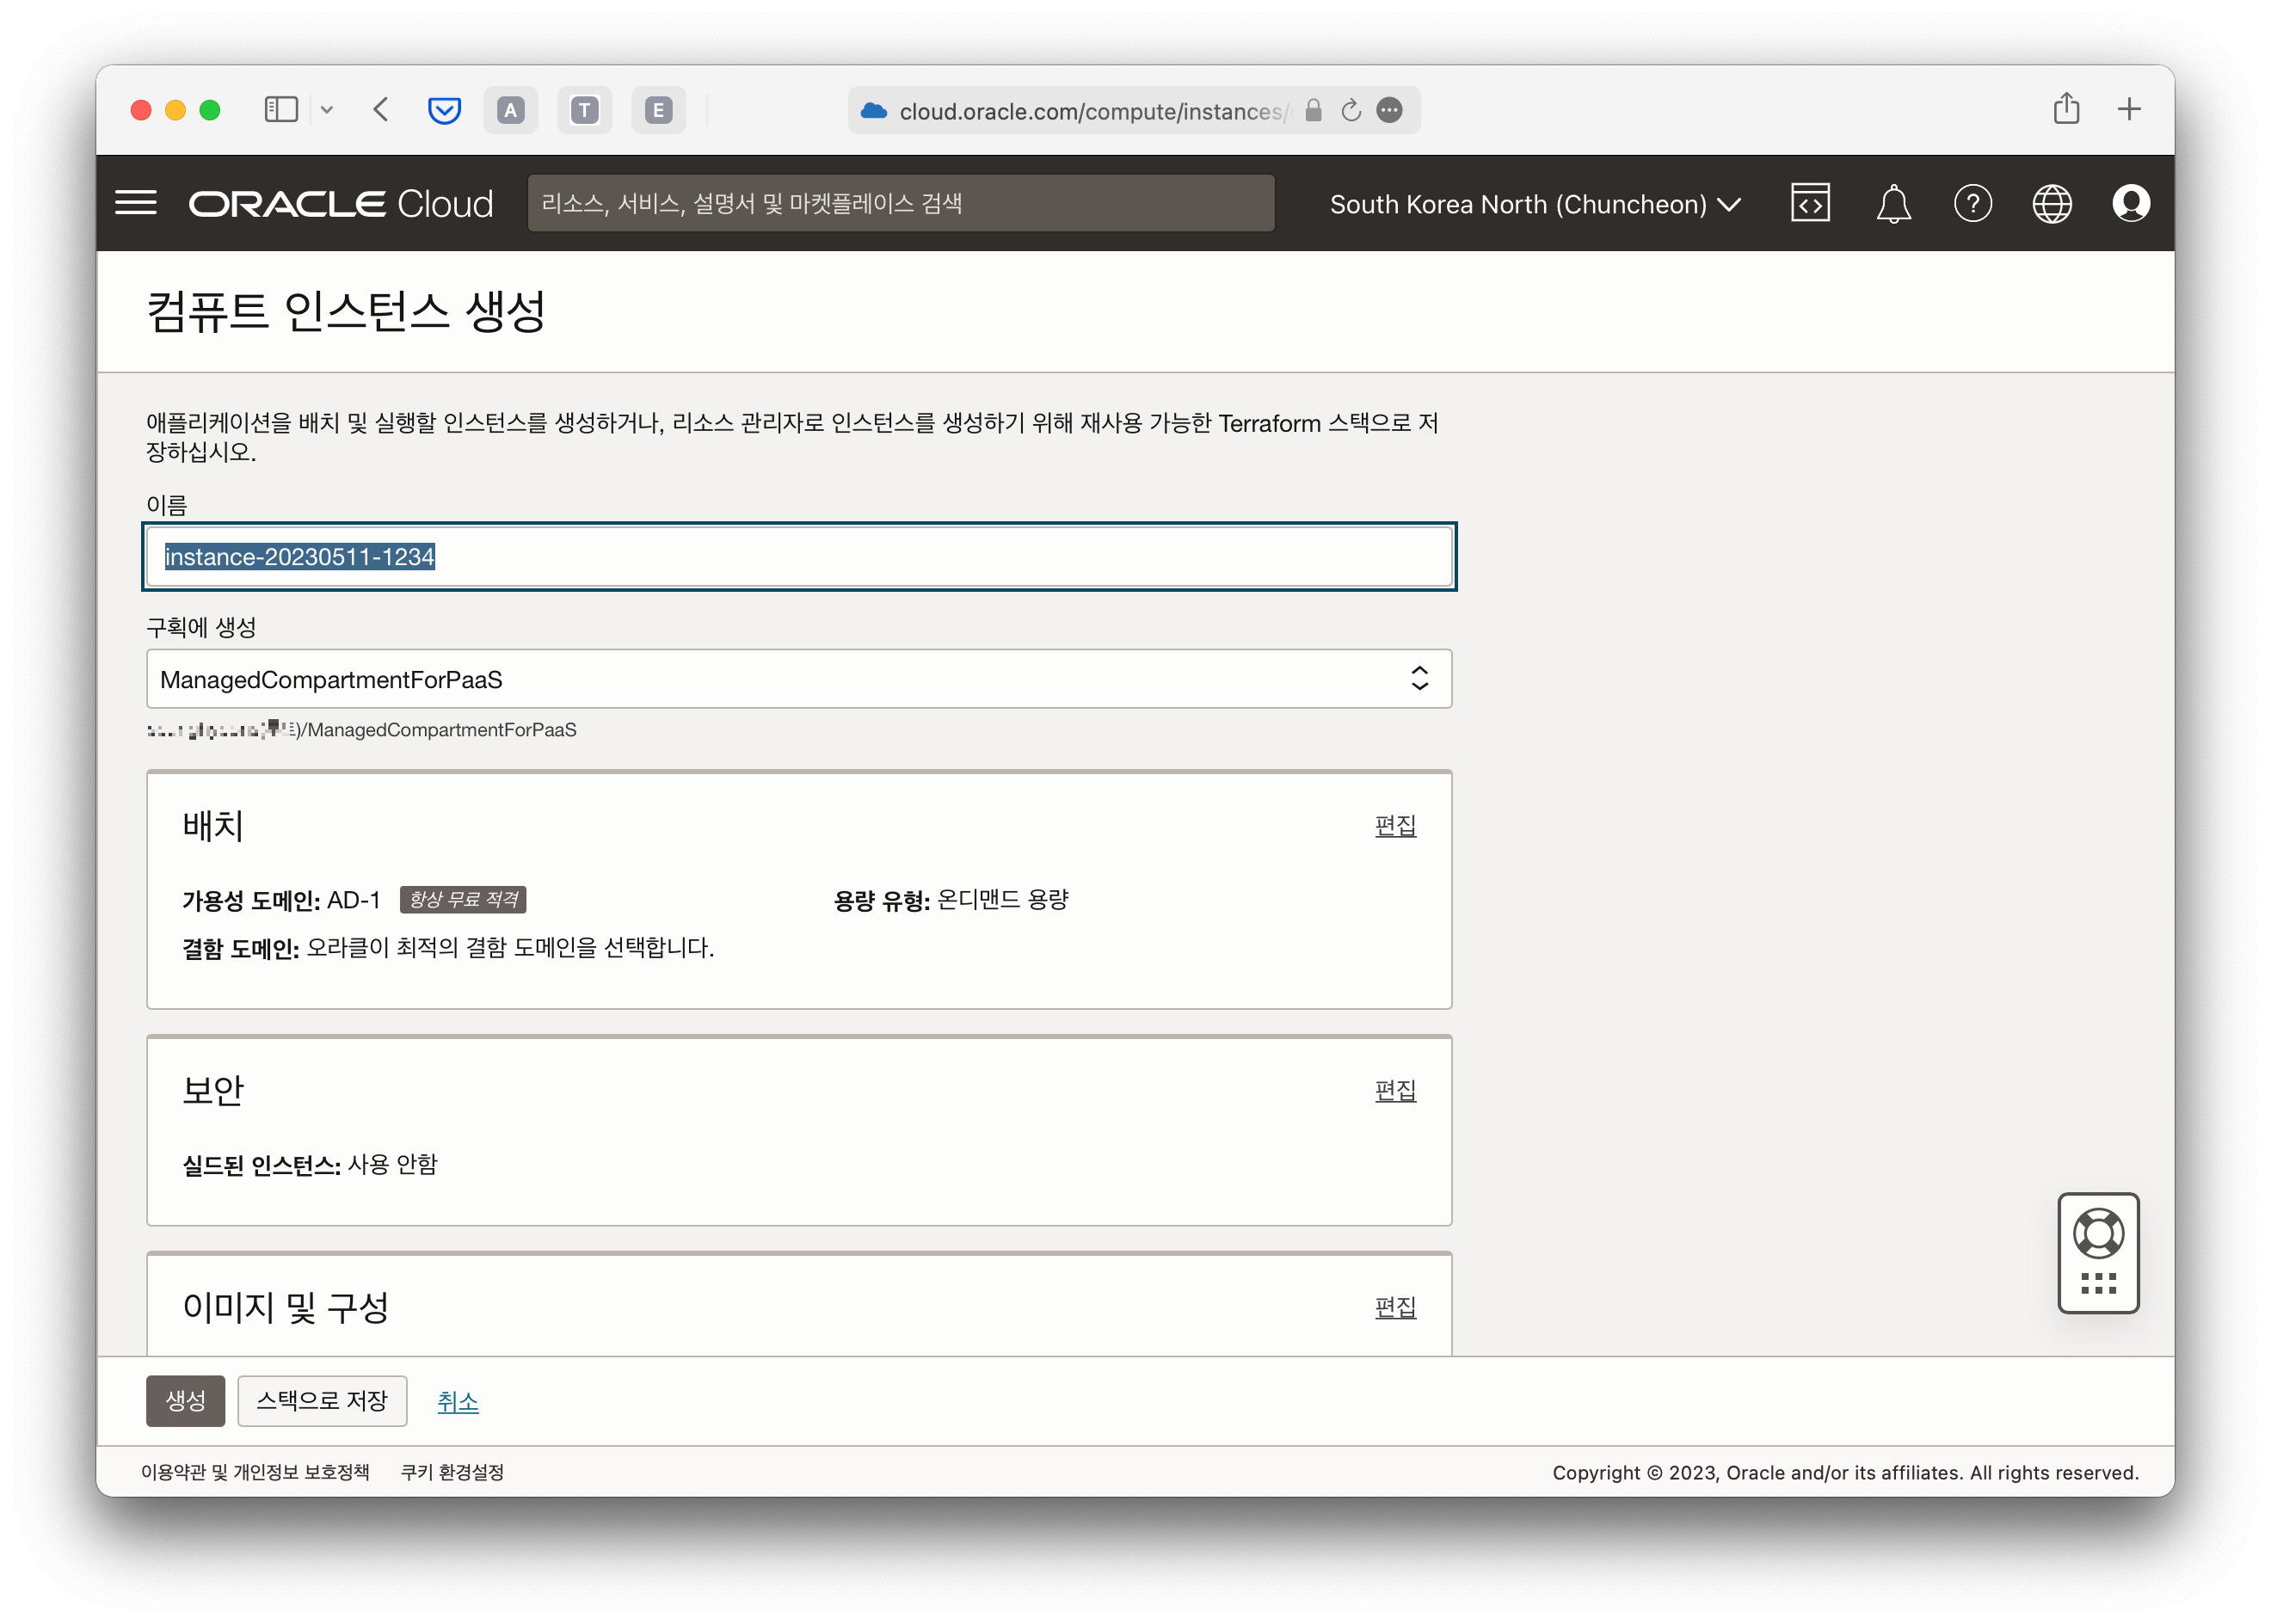Image resolution: width=2271 pixels, height=1624 pixels.
Task: Click the 스택으로 저장 button
Action: point(322,1400)
